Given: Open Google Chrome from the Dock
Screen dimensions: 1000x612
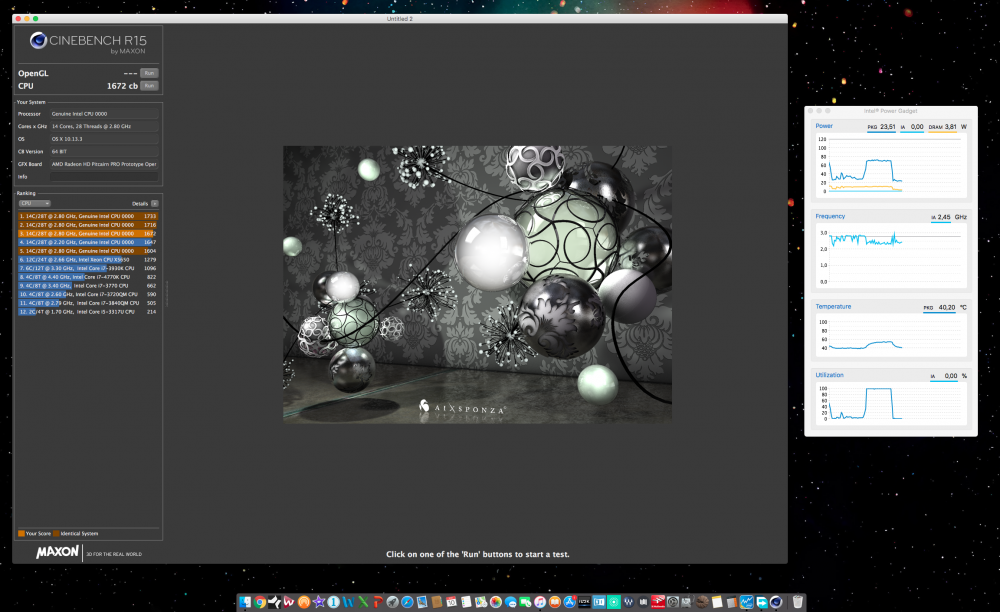Looking at the screenshot, I should click(x=260, y=602).
